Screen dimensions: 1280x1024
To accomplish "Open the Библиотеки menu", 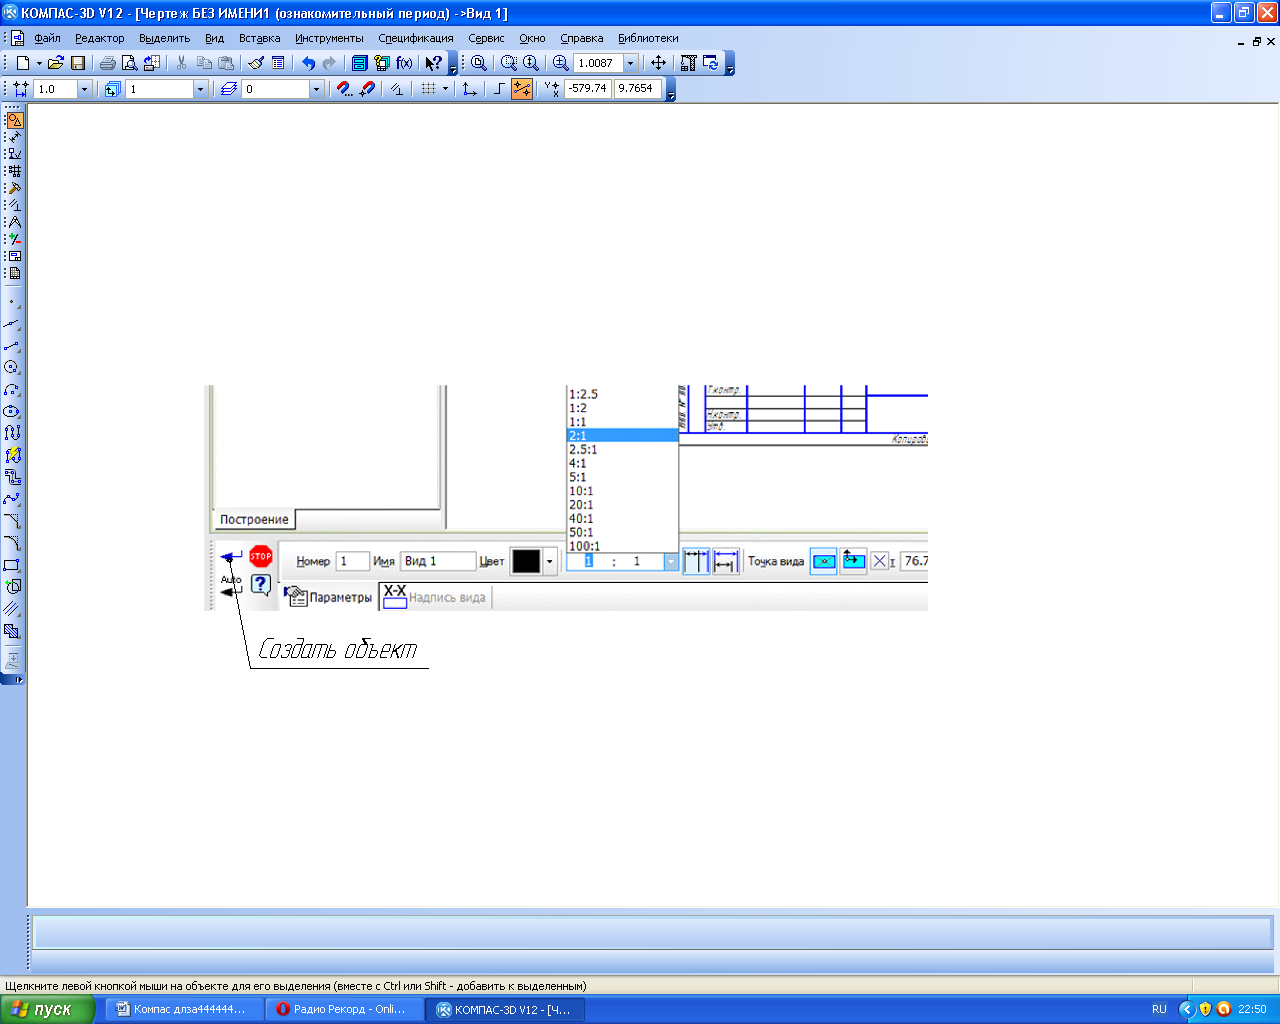I will pos(648,38).
